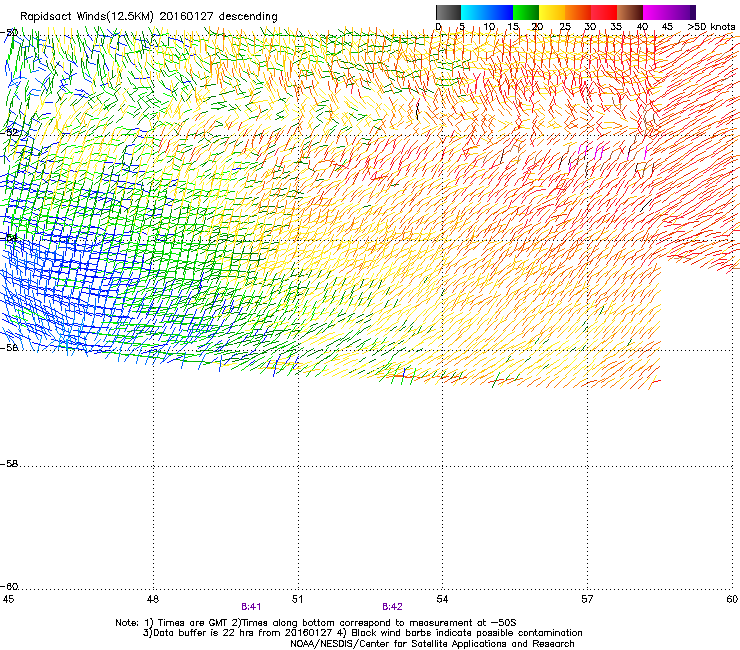Select the B:42 time marker below the axis
The width and height of the screenshot is (740, 650).
pyautogui.click(x=392, y=607)
